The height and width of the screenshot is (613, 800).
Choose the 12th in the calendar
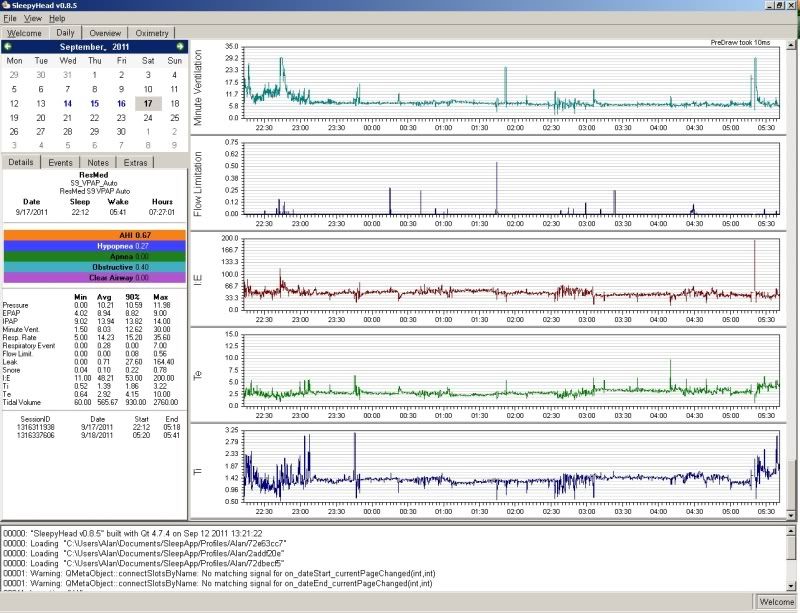(14, 104)
